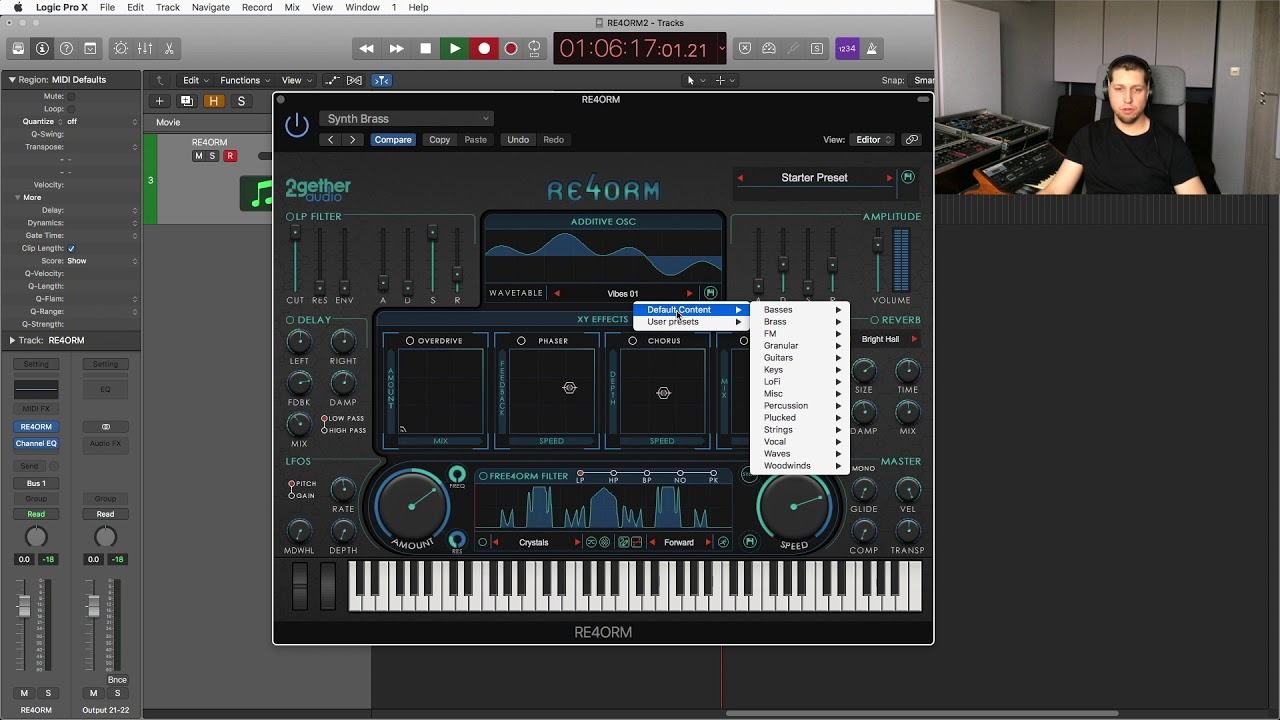The height and width of the screenshot is (720, 1280).
Task: Open the Navigate menu in menu bar
Action: [x=211, y=7]
